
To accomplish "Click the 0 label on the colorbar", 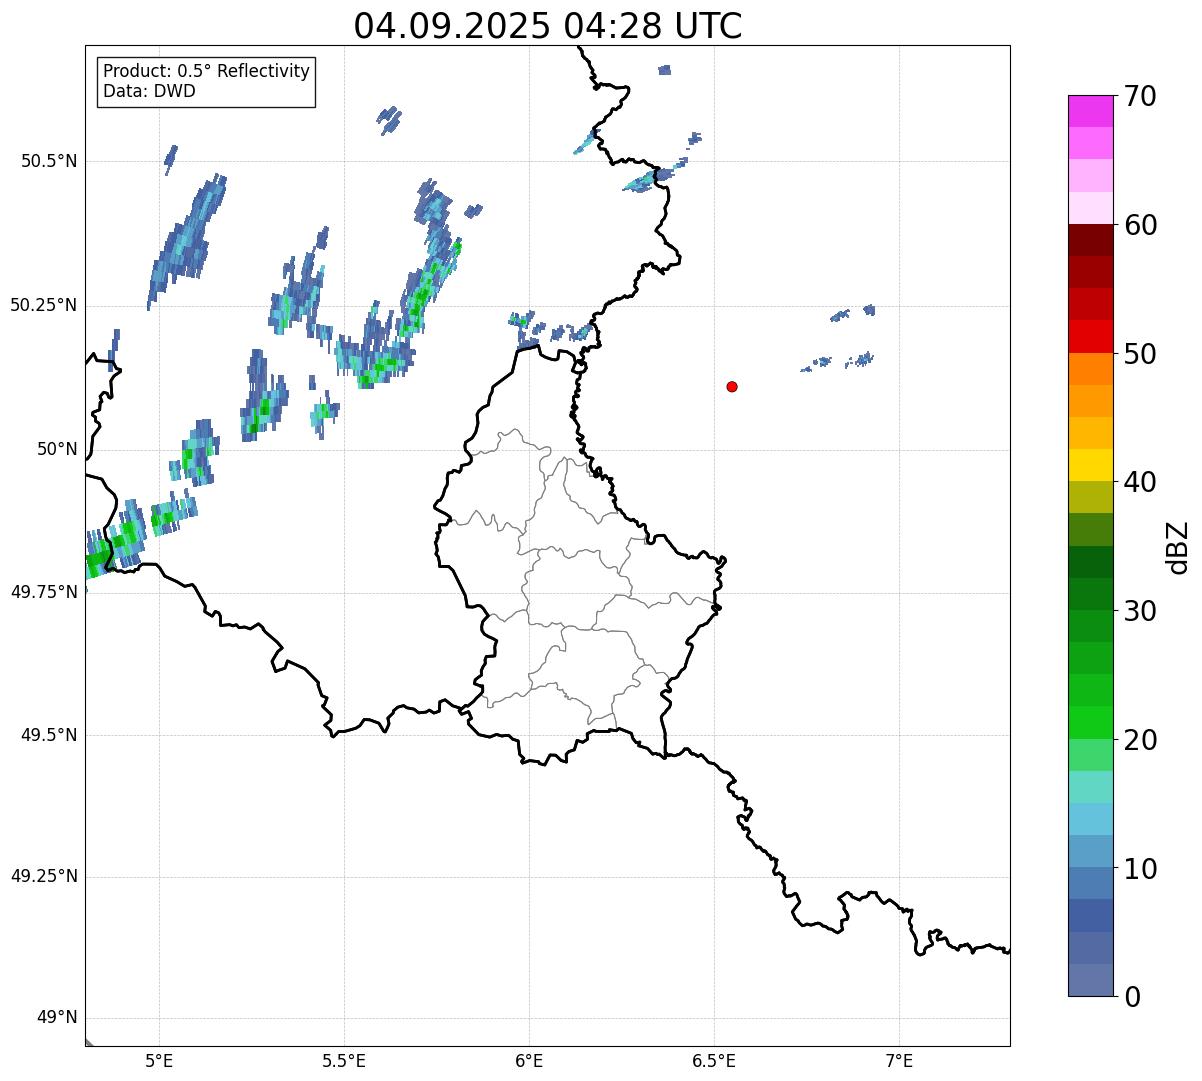I will (1132, 996).
